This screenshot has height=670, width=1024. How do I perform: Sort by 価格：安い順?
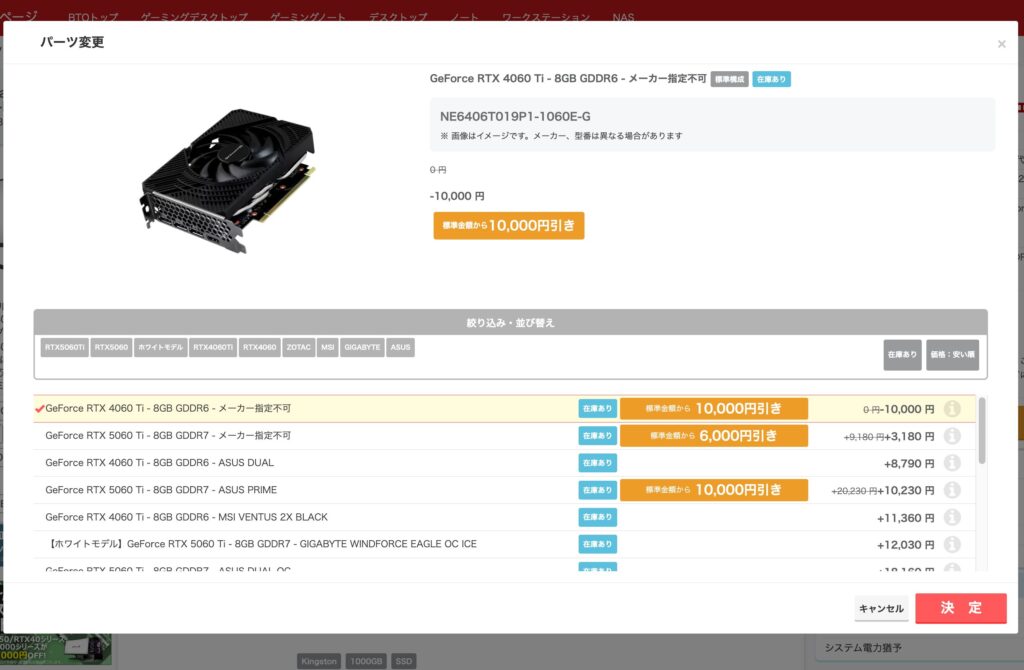coord(952,355)
